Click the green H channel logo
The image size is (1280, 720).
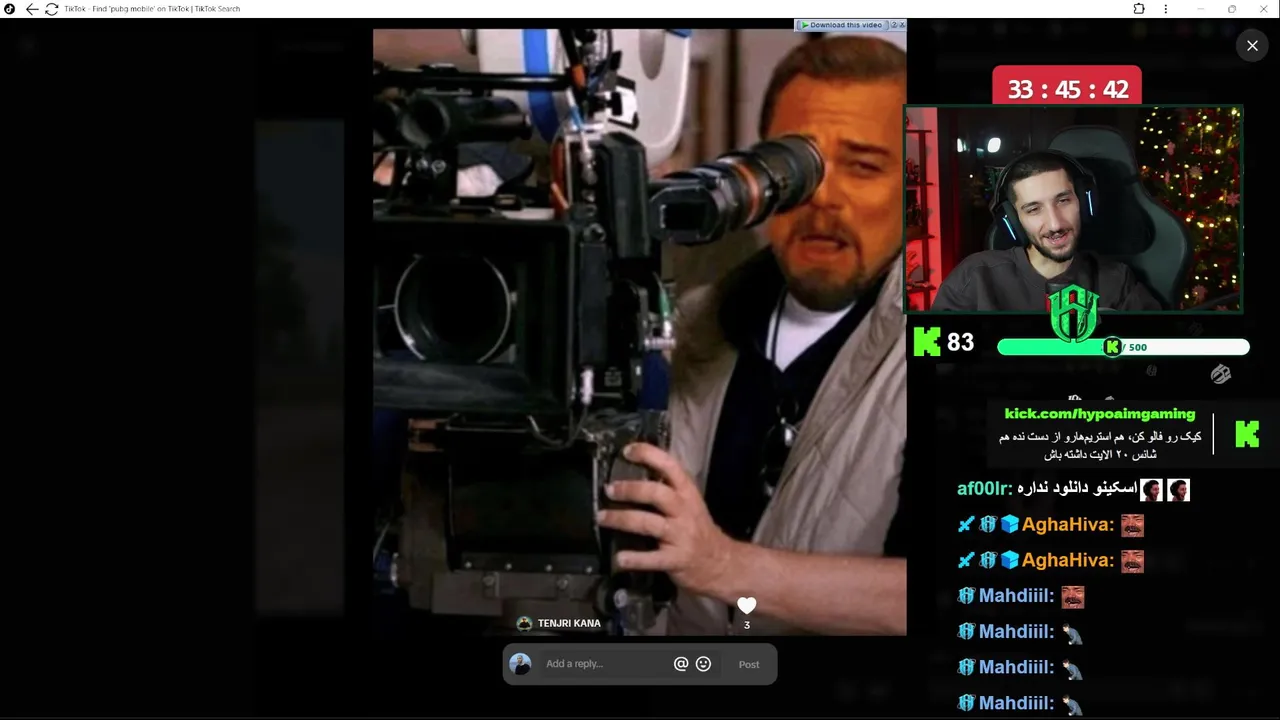(1074, 312)
